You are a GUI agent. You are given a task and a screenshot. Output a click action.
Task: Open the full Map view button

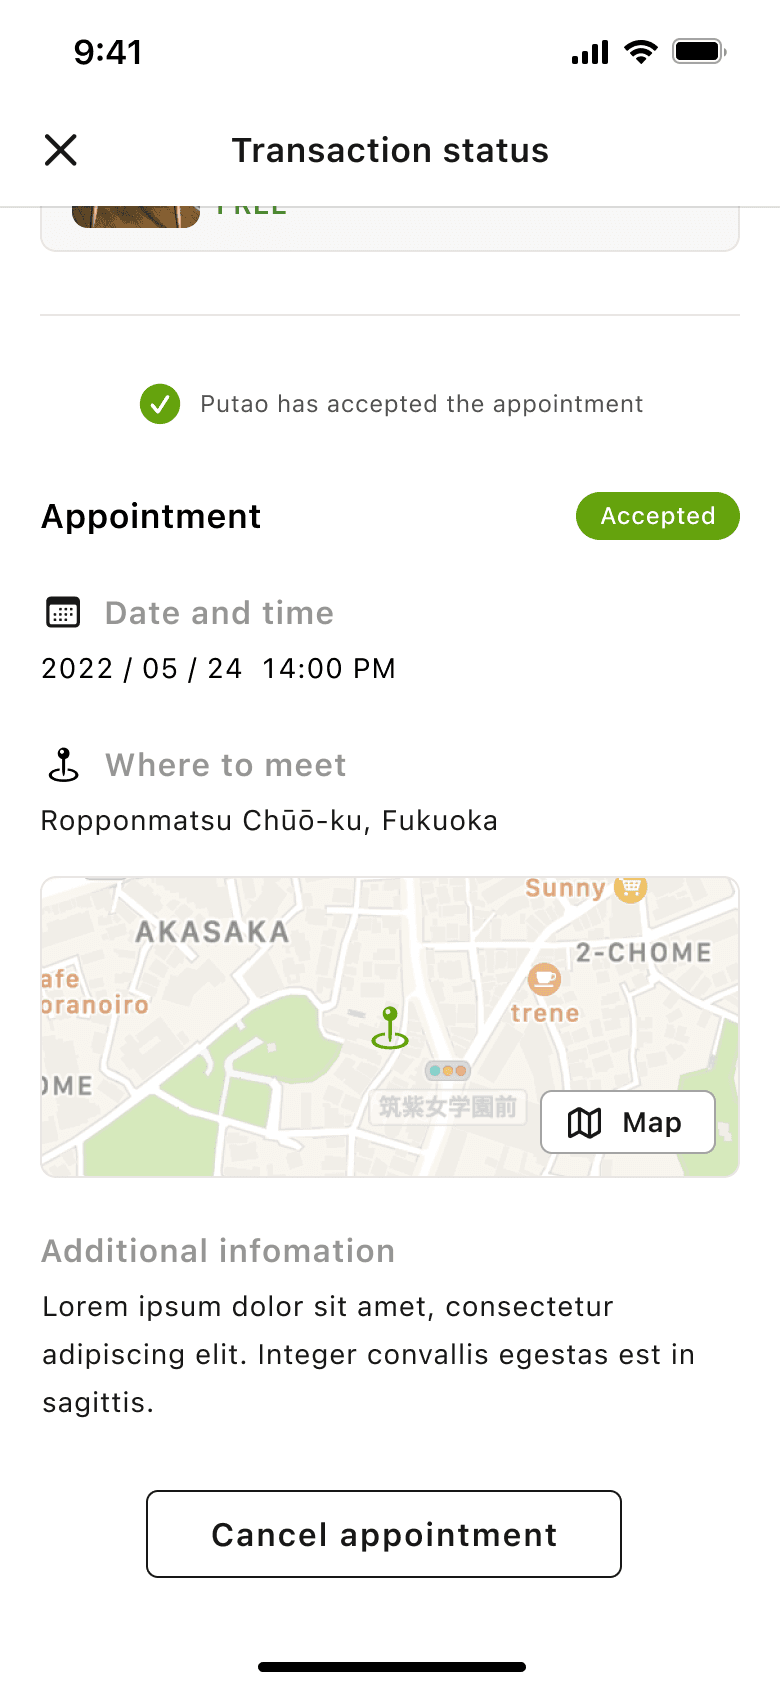pos(628,1122)
